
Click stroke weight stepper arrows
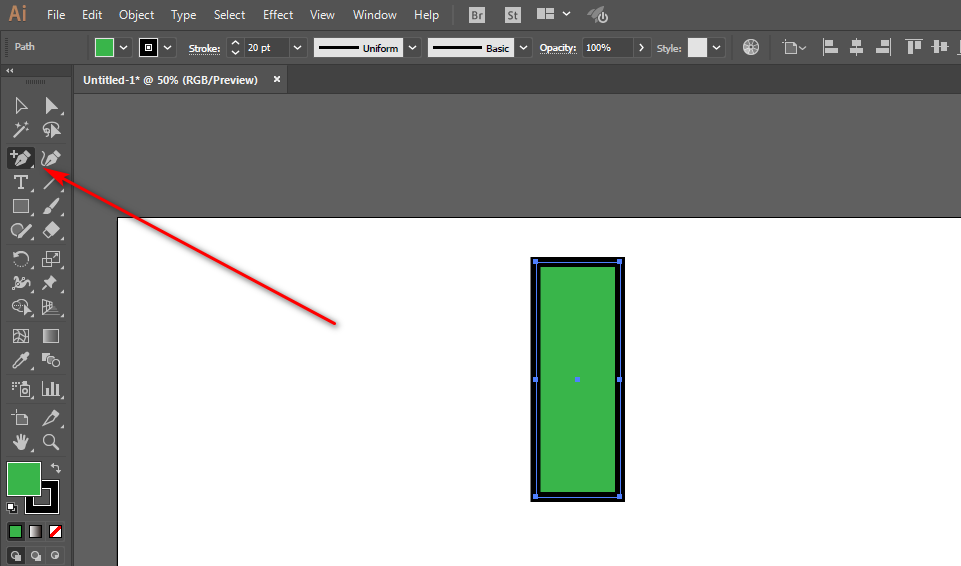pos(235,48)
